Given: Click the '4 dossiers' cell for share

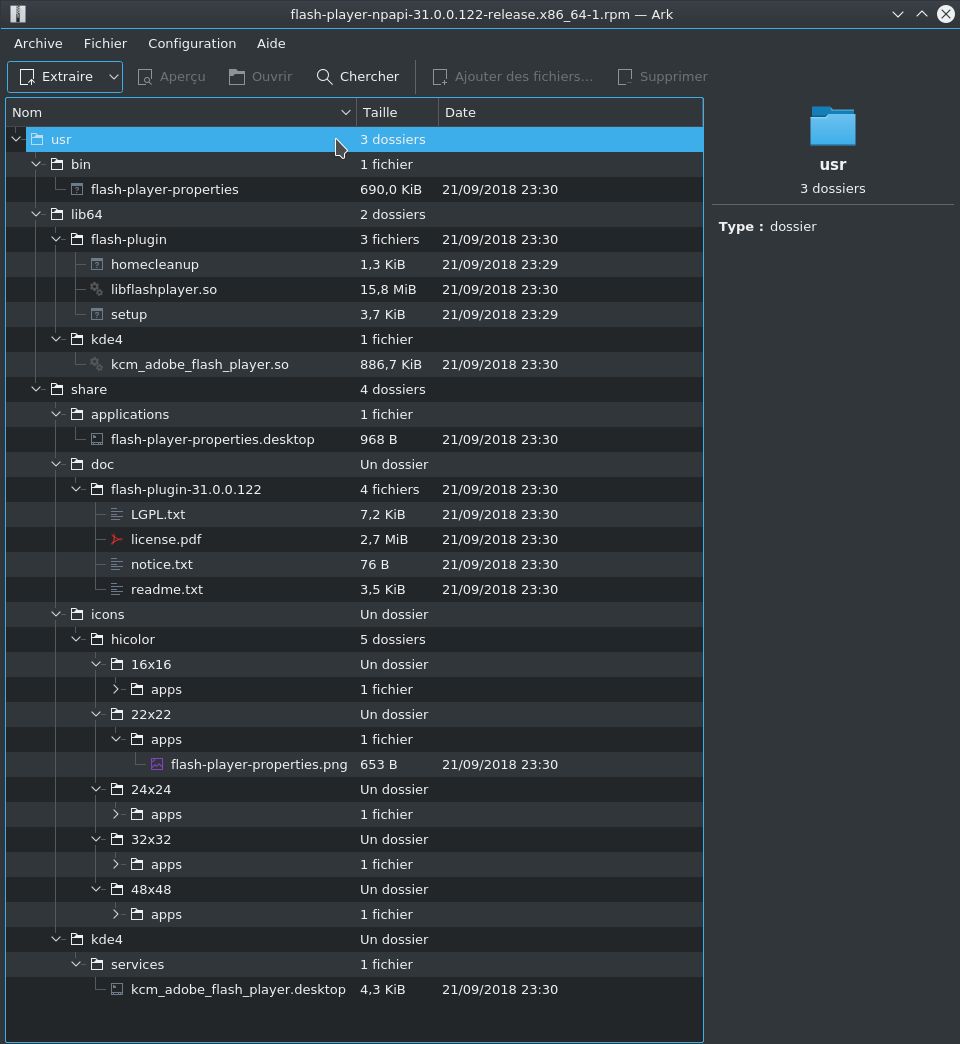Looking at the screenshot, I should (x=393, y=390).
